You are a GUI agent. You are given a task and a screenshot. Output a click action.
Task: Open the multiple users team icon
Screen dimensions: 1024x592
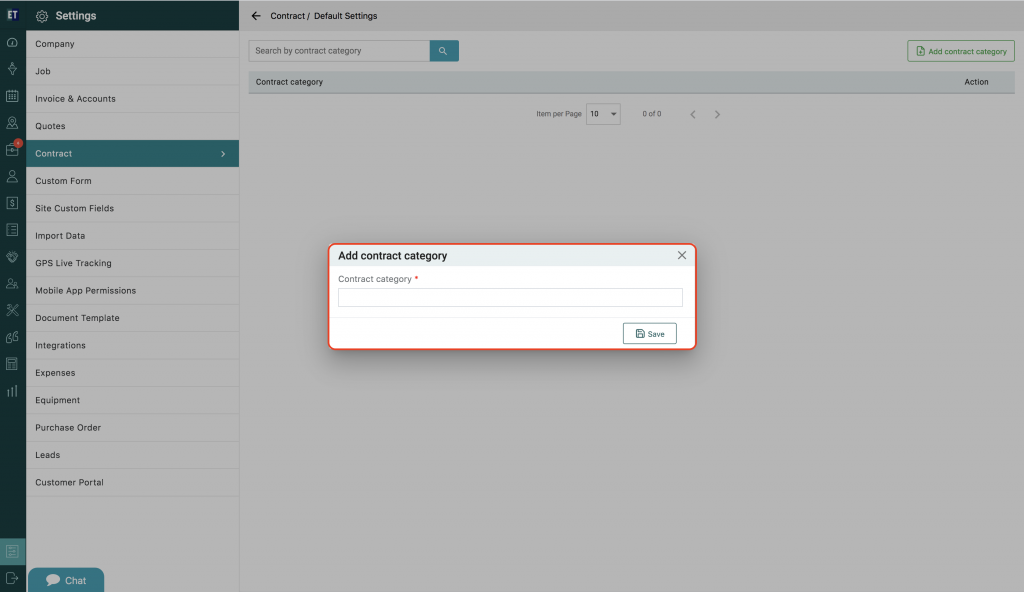pos(12,284)
